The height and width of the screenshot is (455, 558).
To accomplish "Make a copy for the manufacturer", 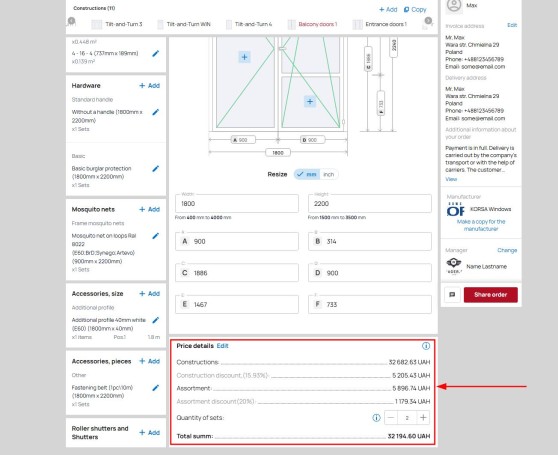I will [x=481, y=225].
